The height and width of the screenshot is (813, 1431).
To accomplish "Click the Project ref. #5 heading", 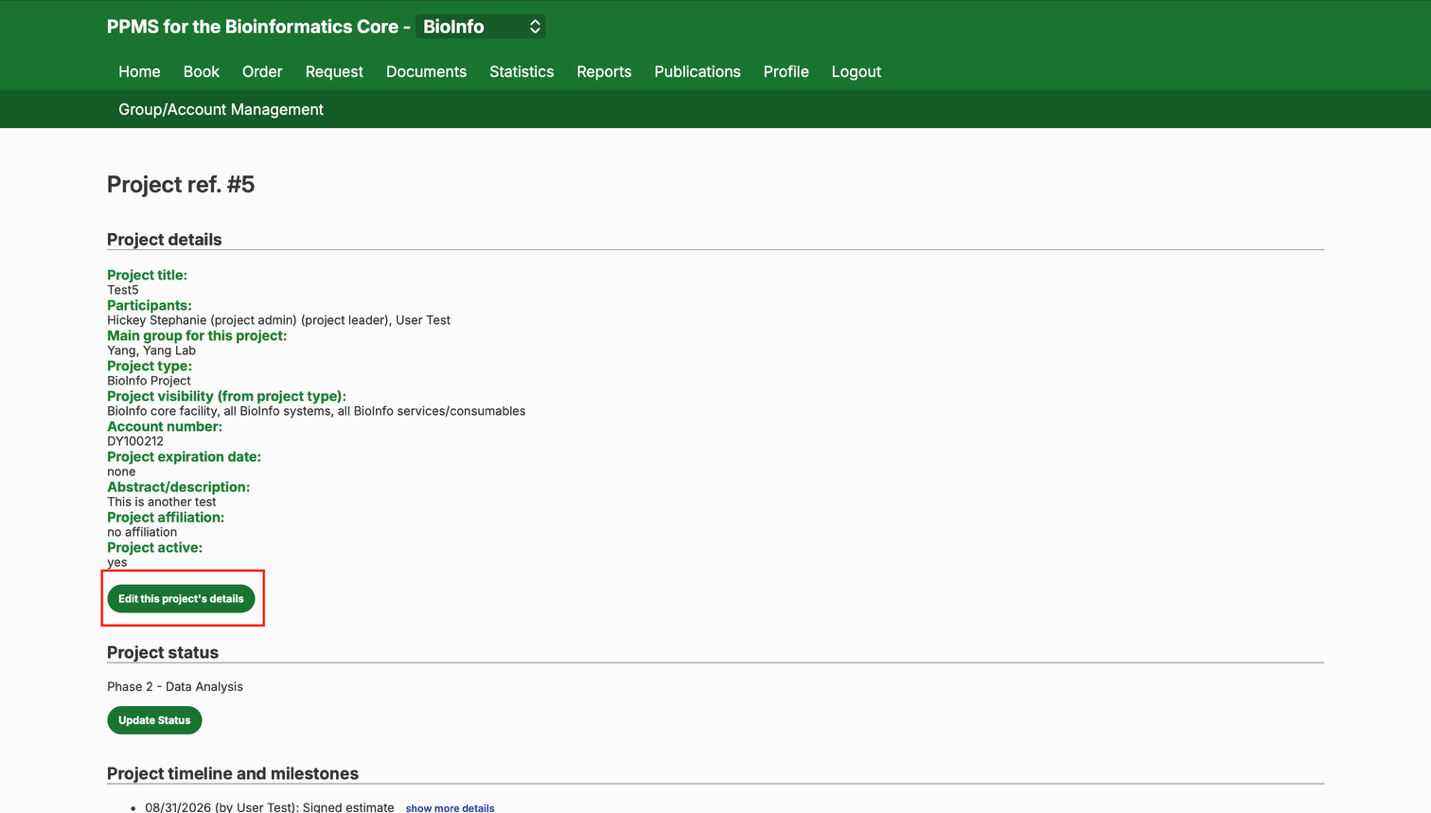I will click(x=181, y=184).
